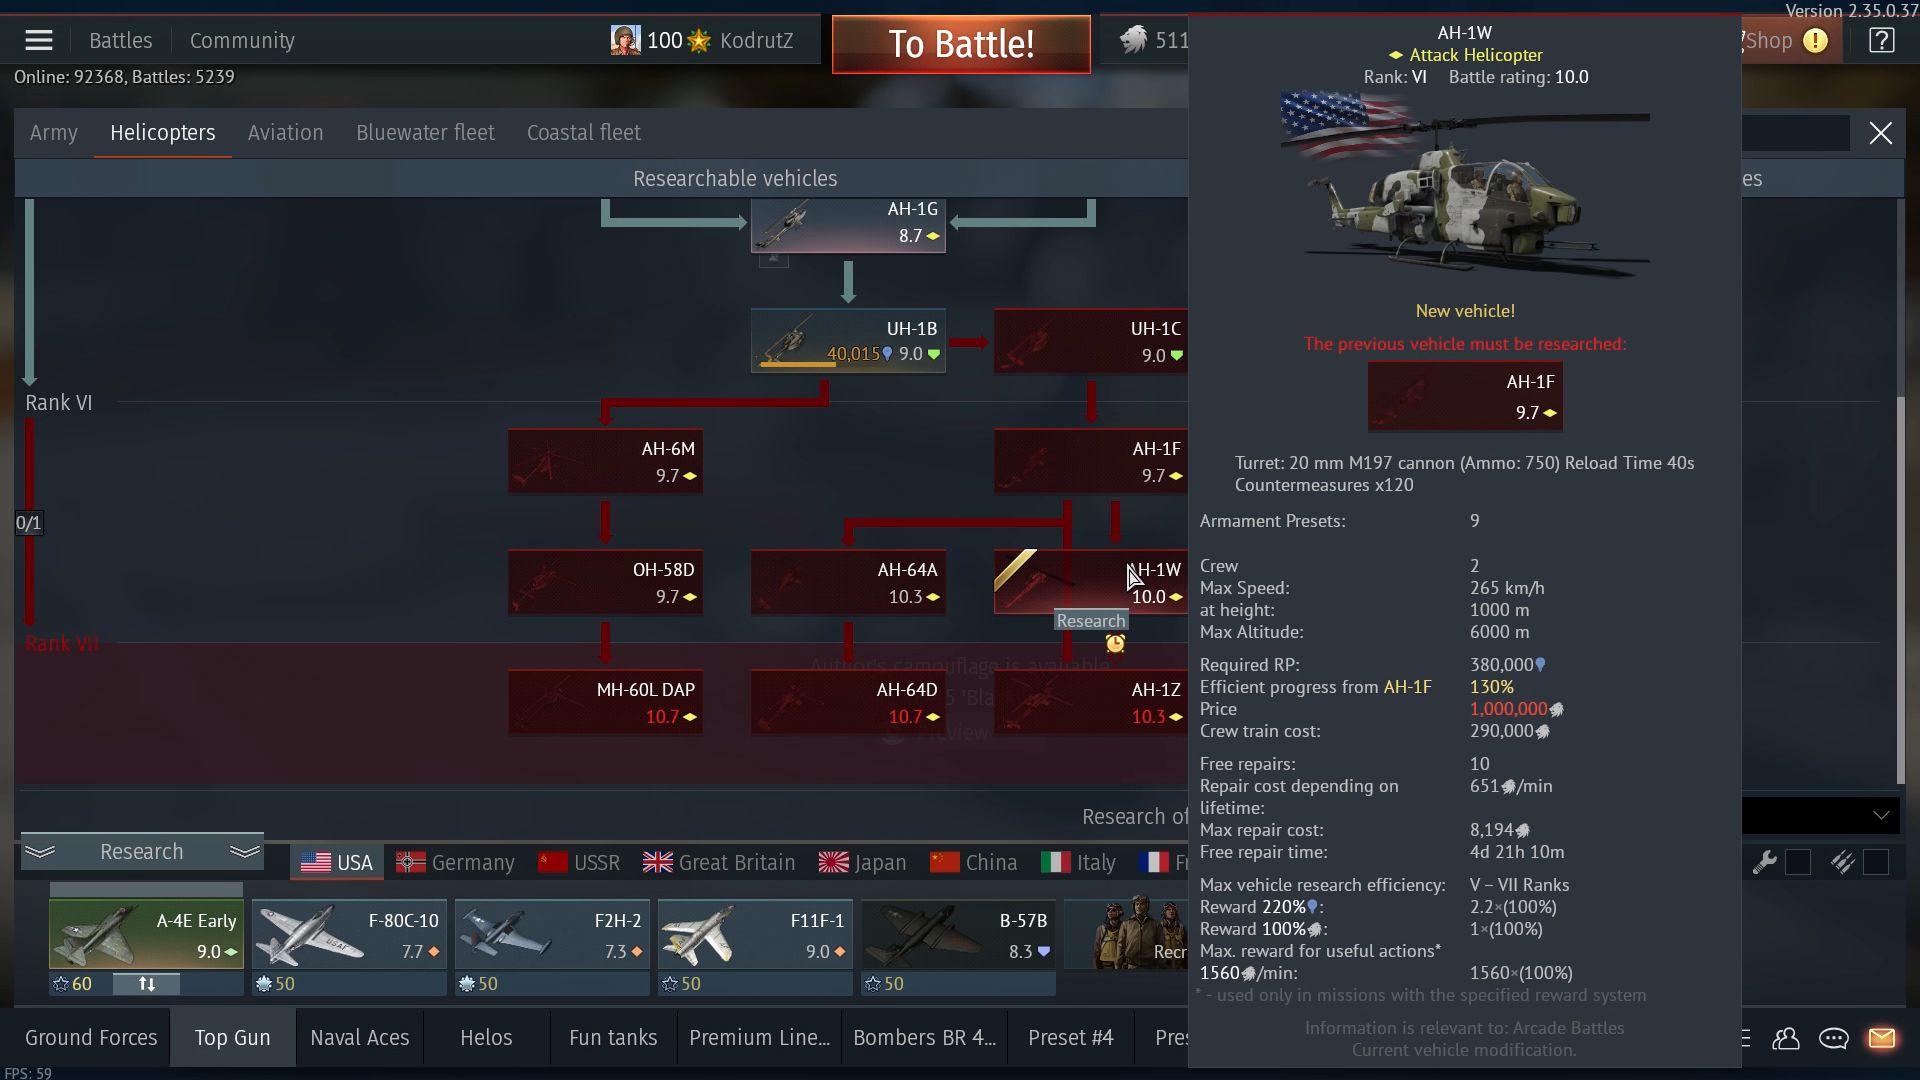Open the squad contacts icon
The height and width of the screenshot is (1080, 1920).
click(1785, 1039)
